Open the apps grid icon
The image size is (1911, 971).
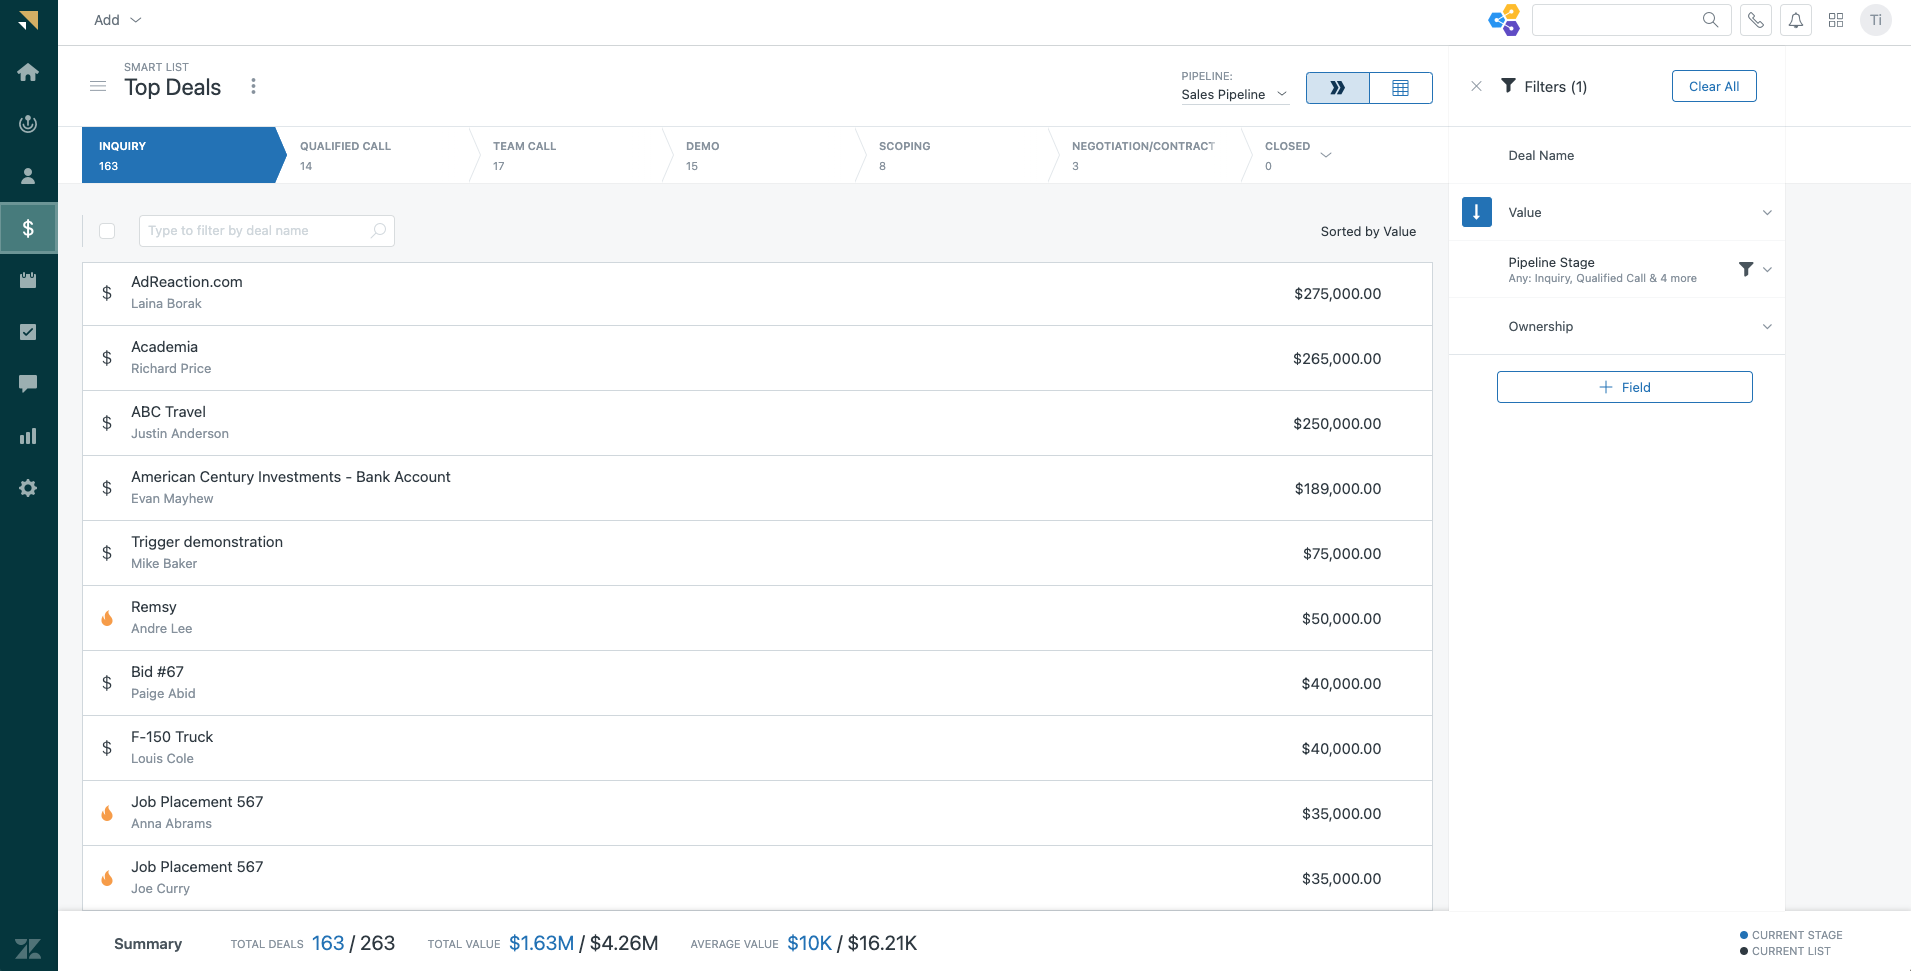pos(1836,20)
